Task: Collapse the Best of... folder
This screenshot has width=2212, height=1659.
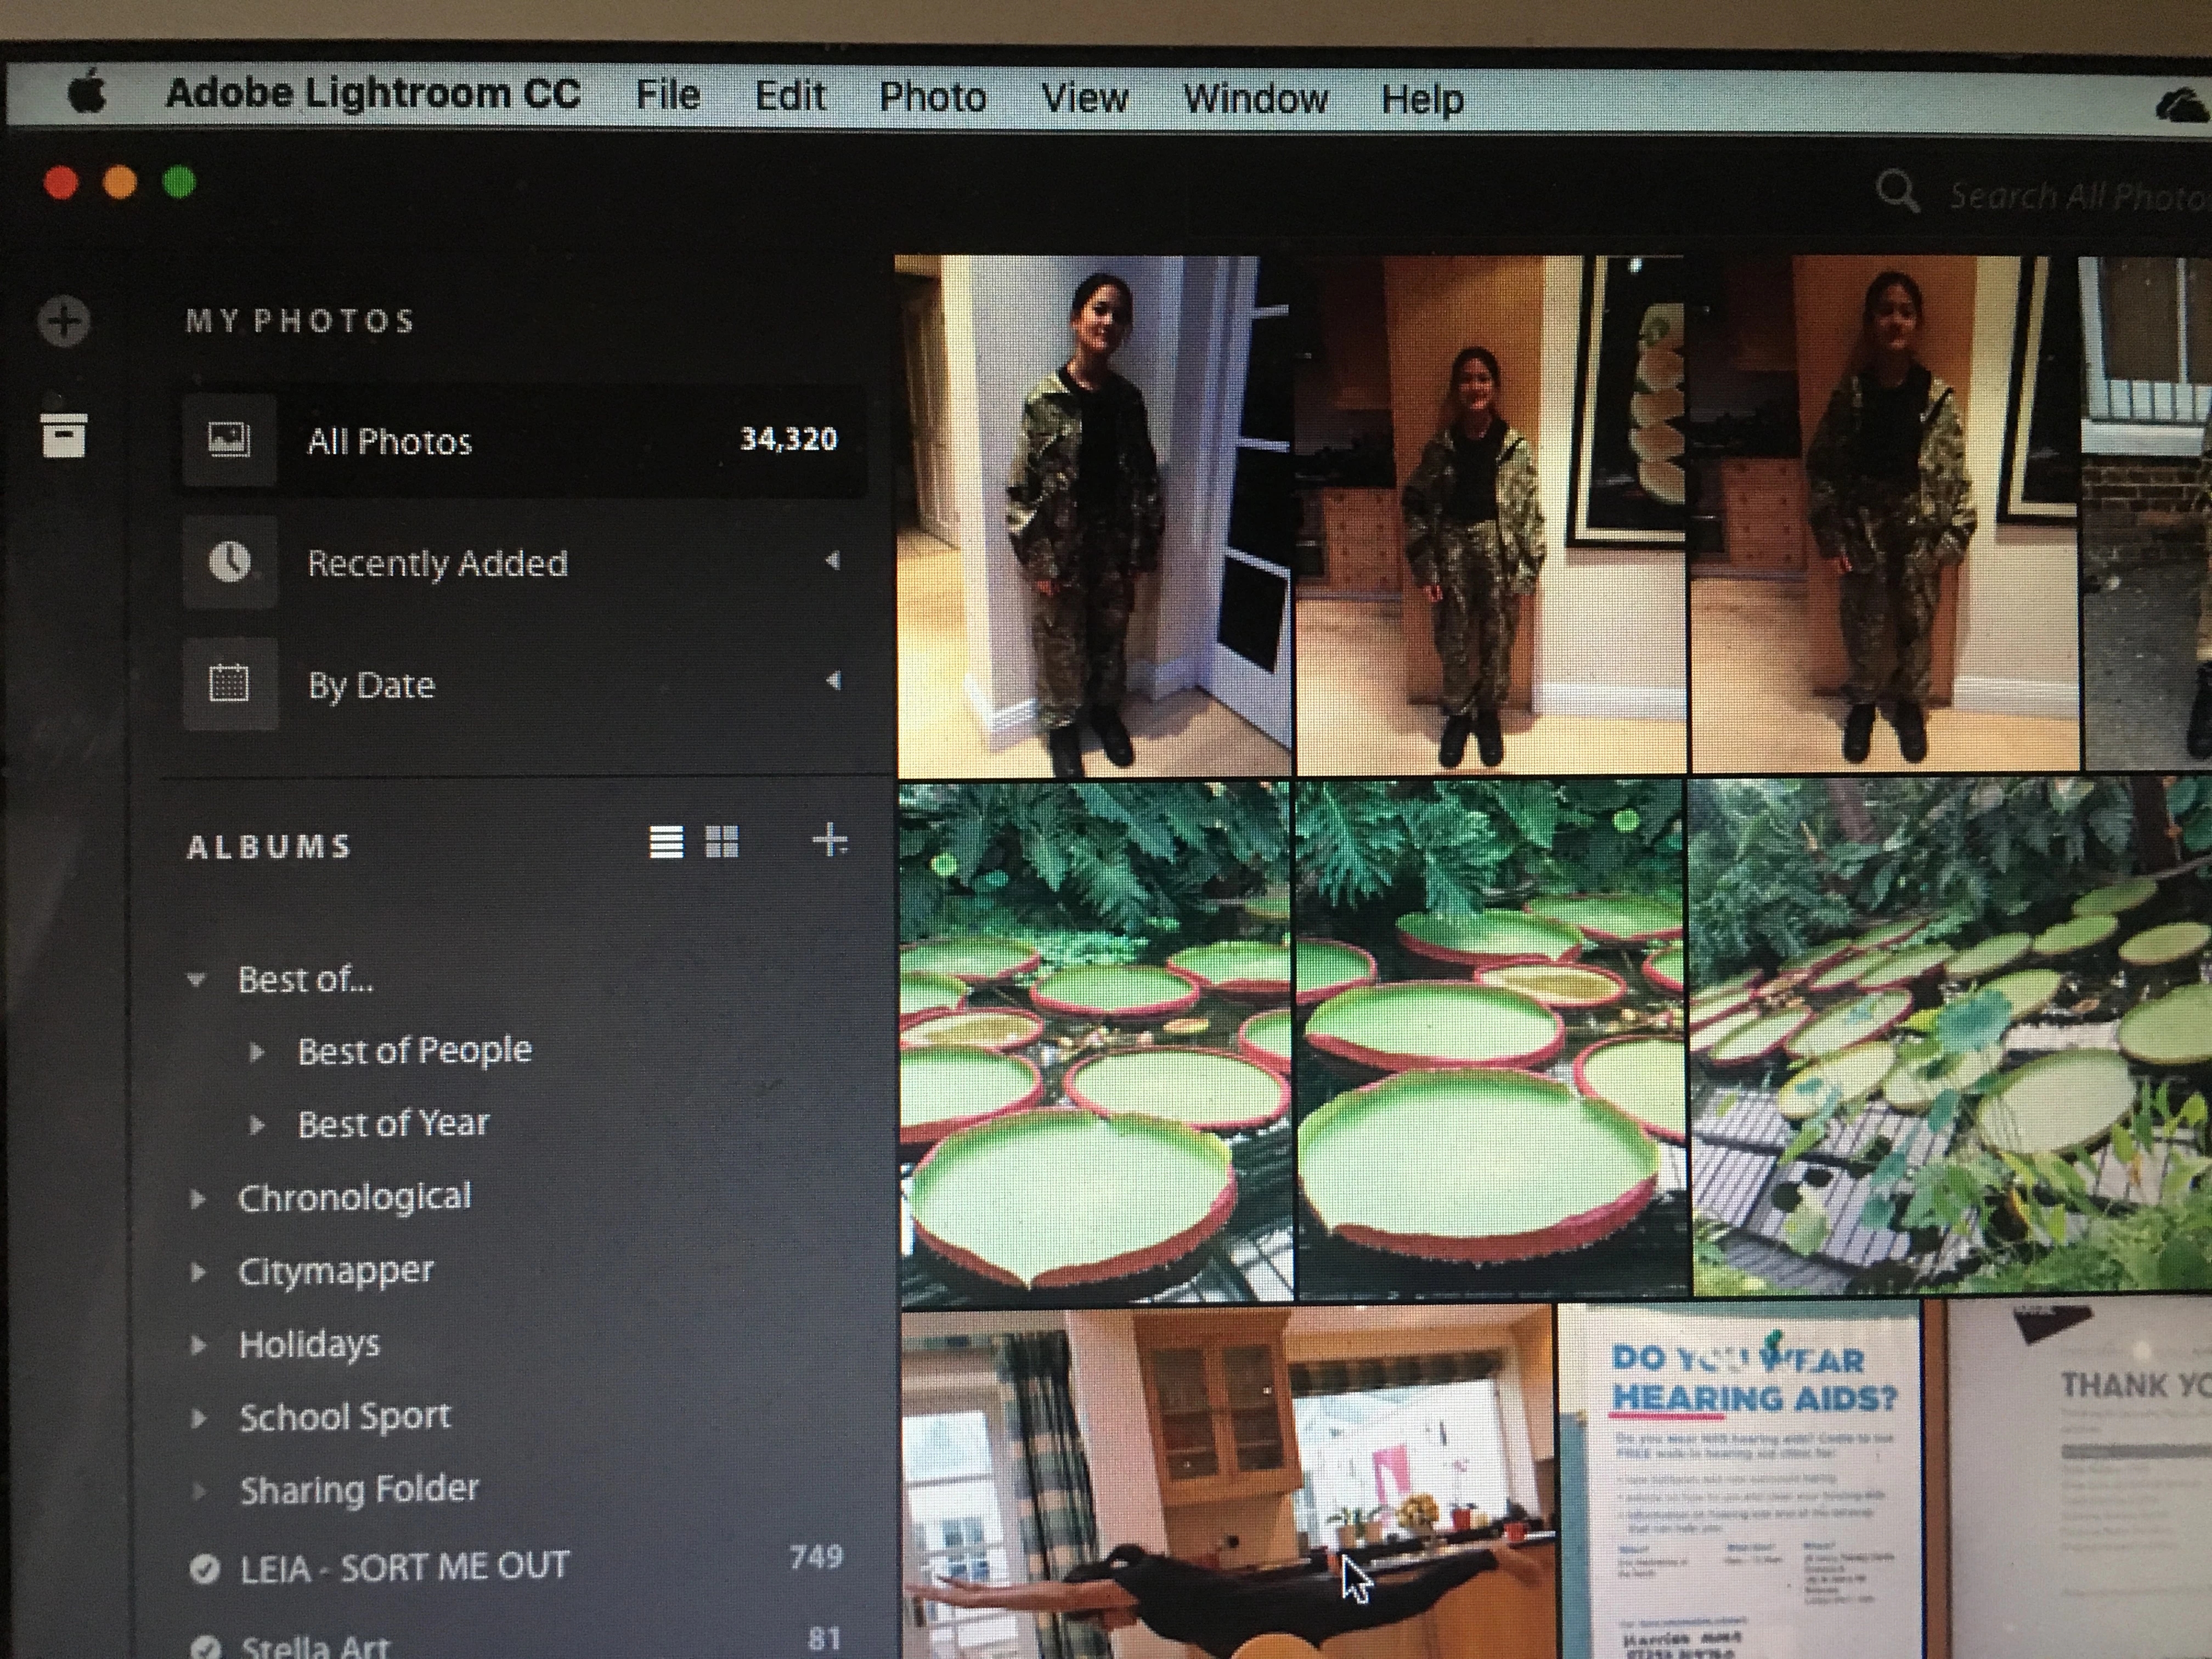Action: click(196, 980)
